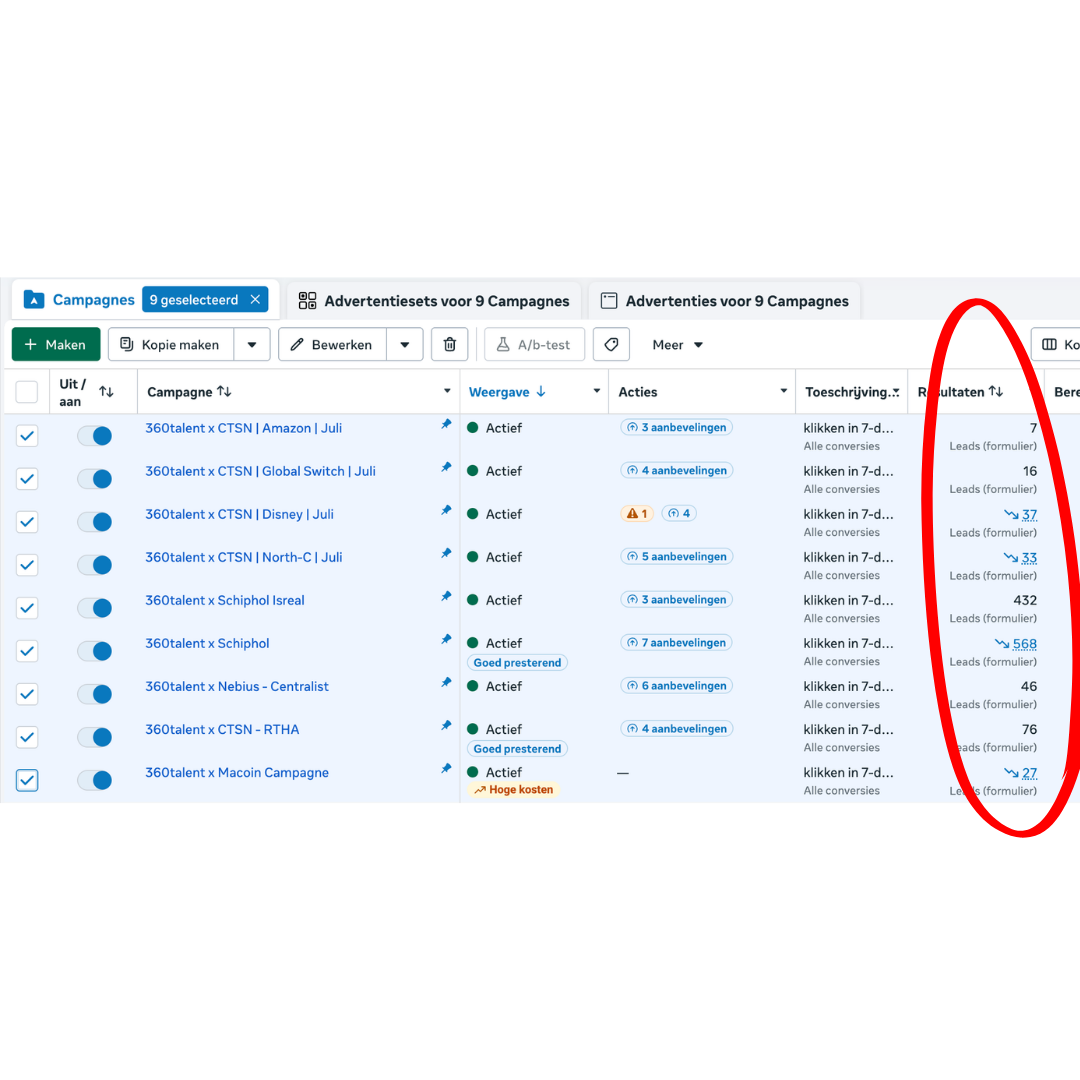Image resolution: width=1080 pixels, height=1080 pixels.
Task: Clear the 9 geselecteerd selection with X
Action: [x=256, y=300]
